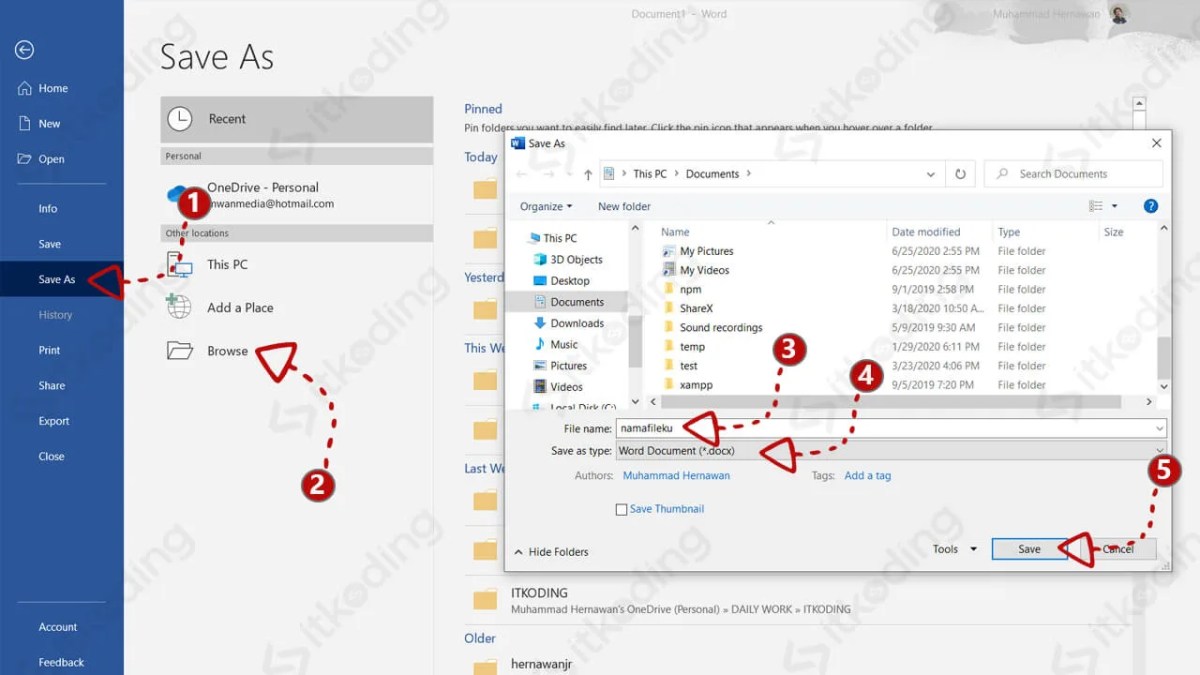Click the Add a tag link
The image size is (1200, 675).
click(x=868, y=475)
